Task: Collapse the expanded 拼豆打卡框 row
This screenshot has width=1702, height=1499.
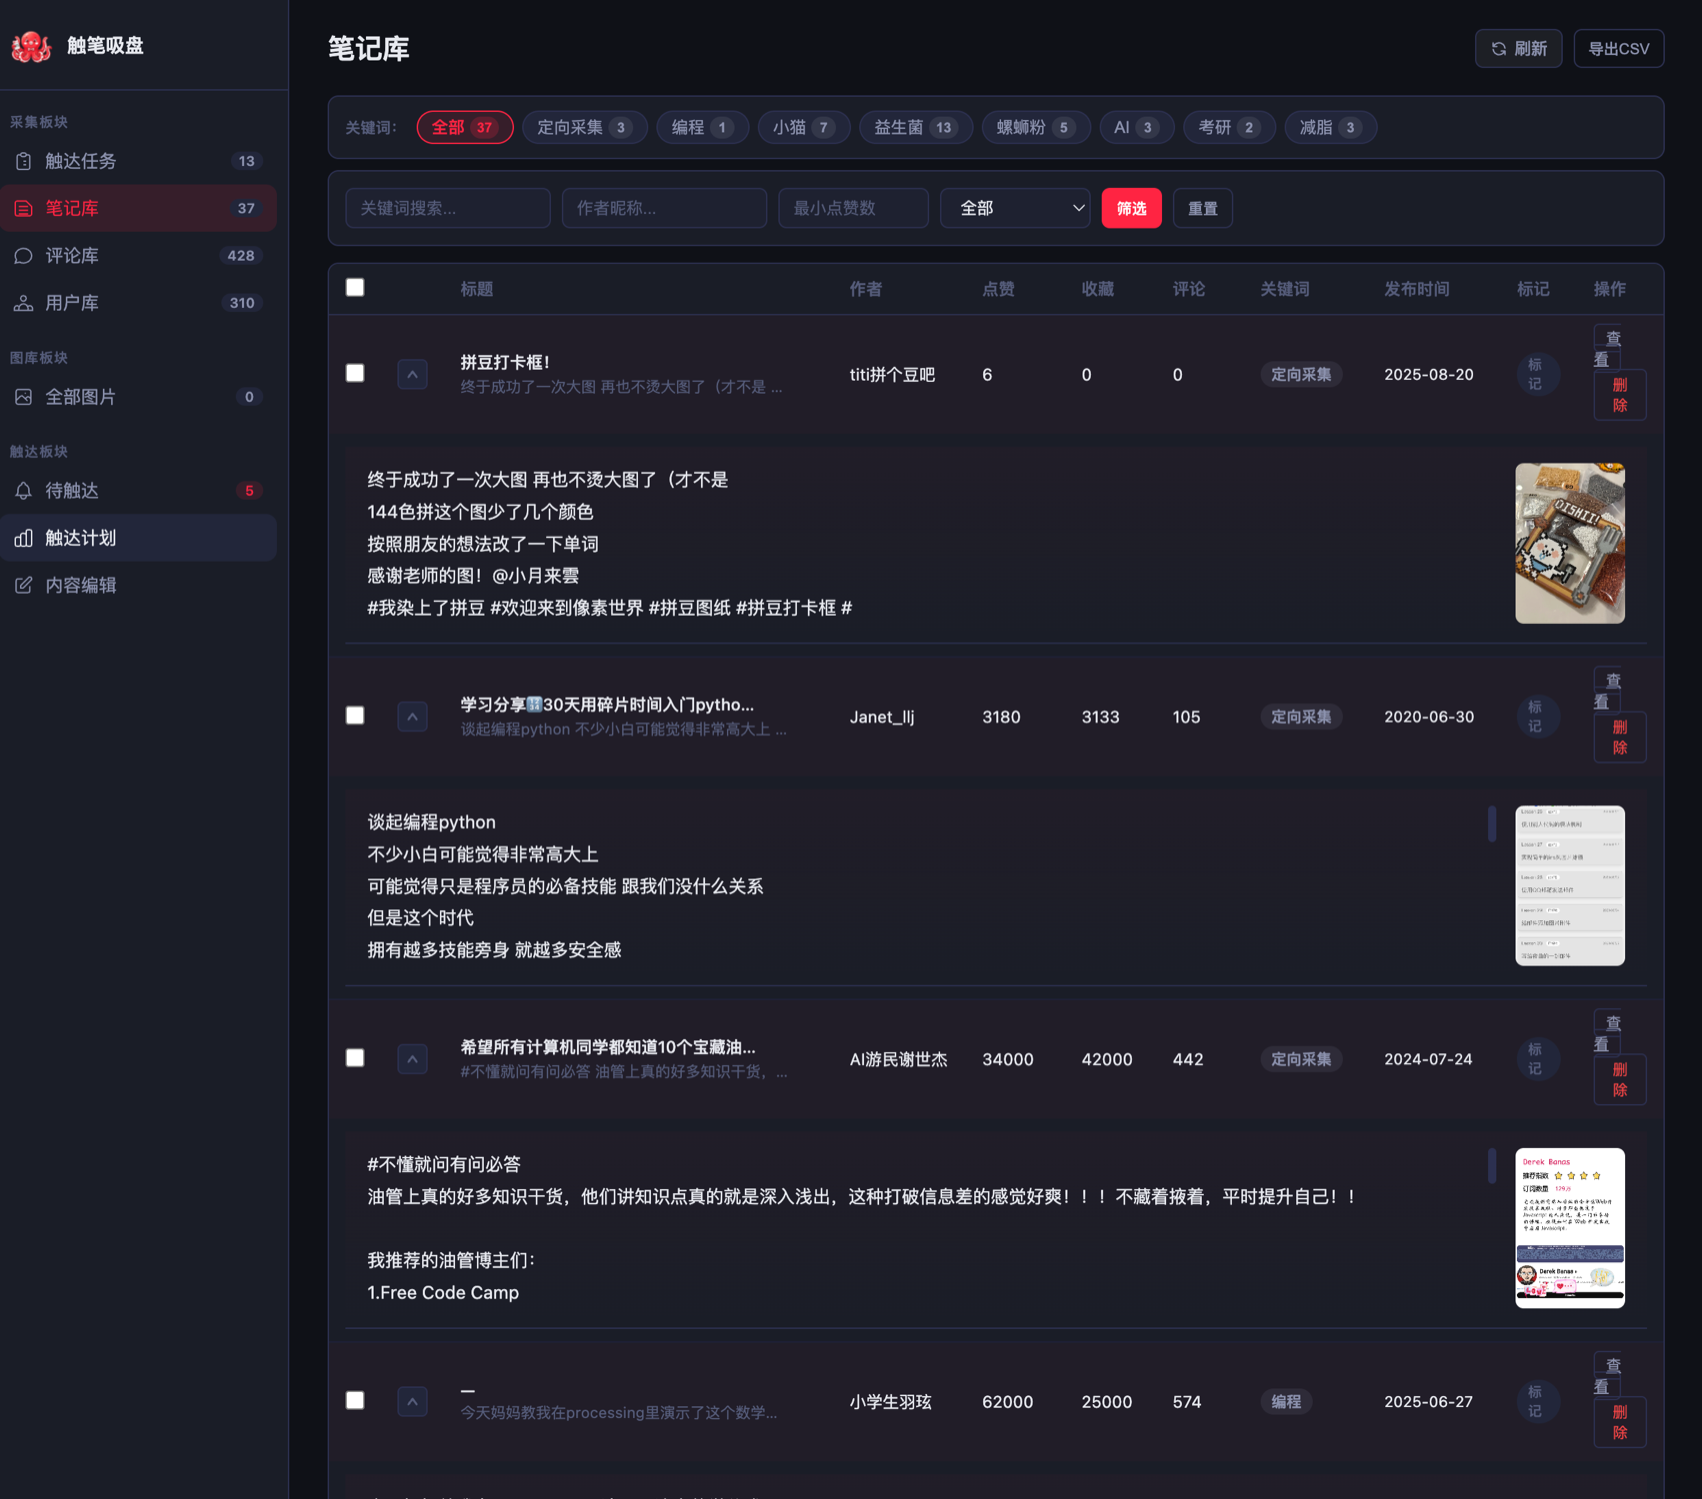Action: 412,374
